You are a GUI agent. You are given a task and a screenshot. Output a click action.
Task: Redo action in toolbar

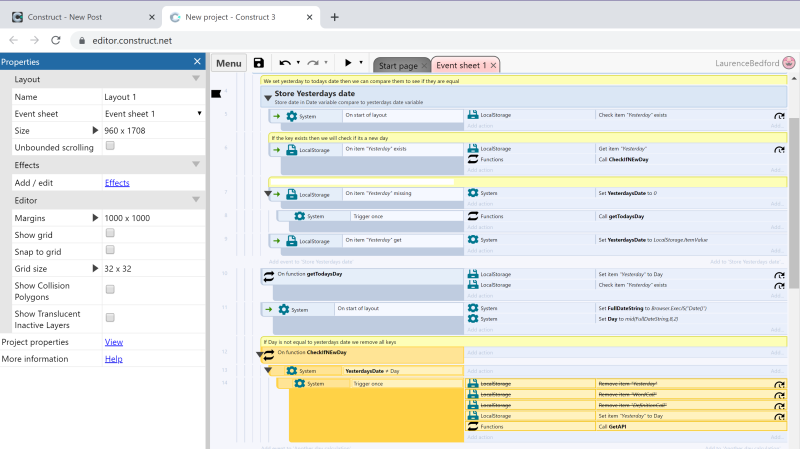click(313, 63)
